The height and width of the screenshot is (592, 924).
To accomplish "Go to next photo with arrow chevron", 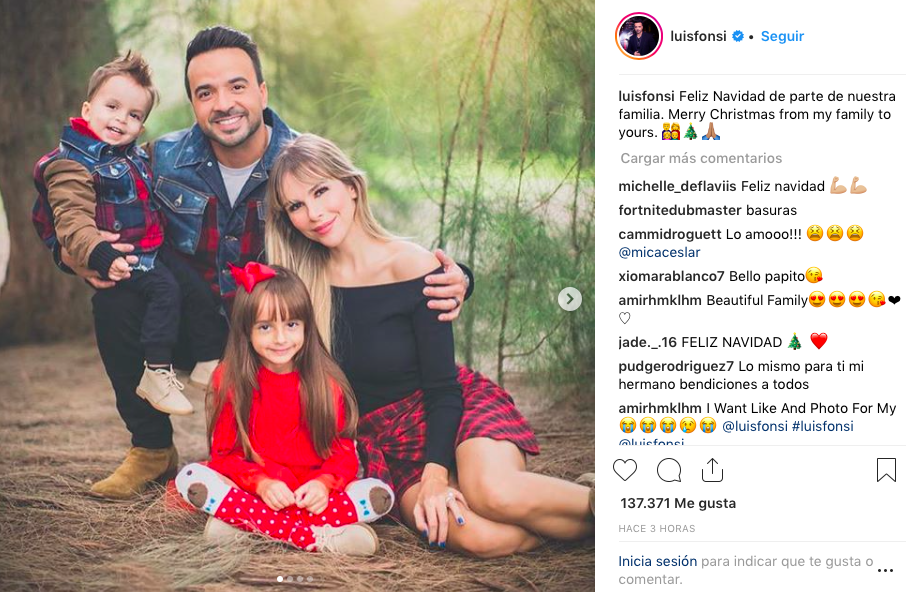I will click(570, 299).
